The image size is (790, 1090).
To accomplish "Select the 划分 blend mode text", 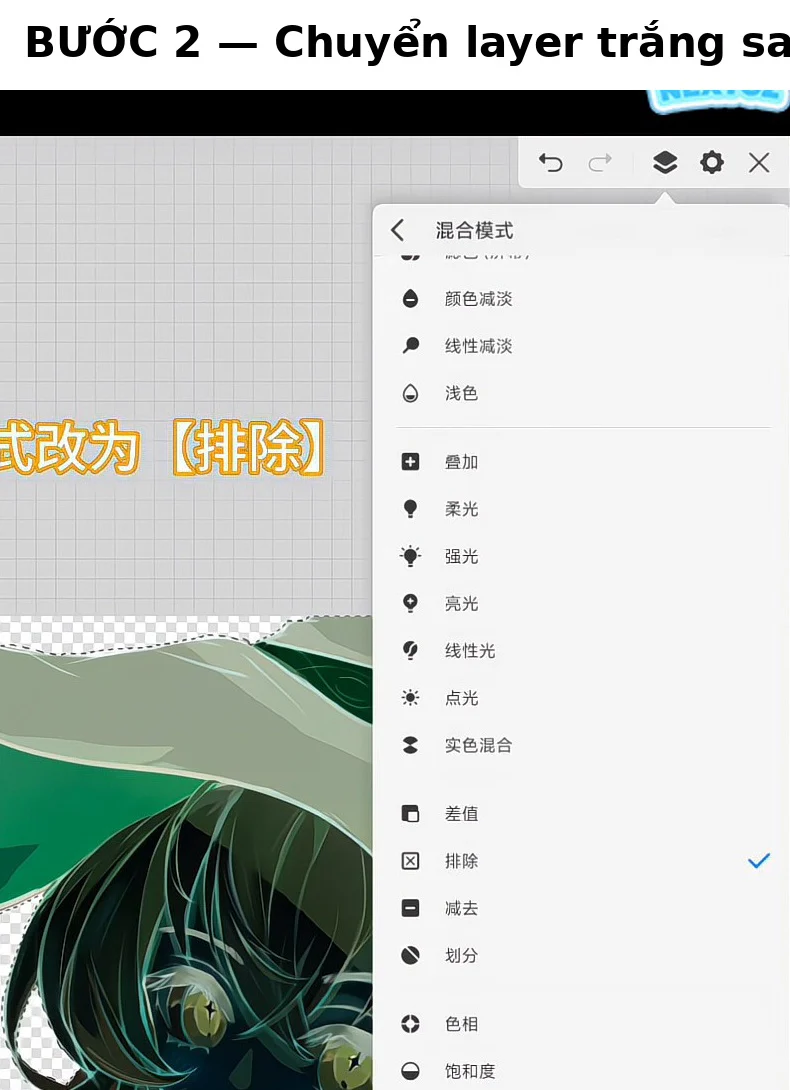I will pos(462,956).
